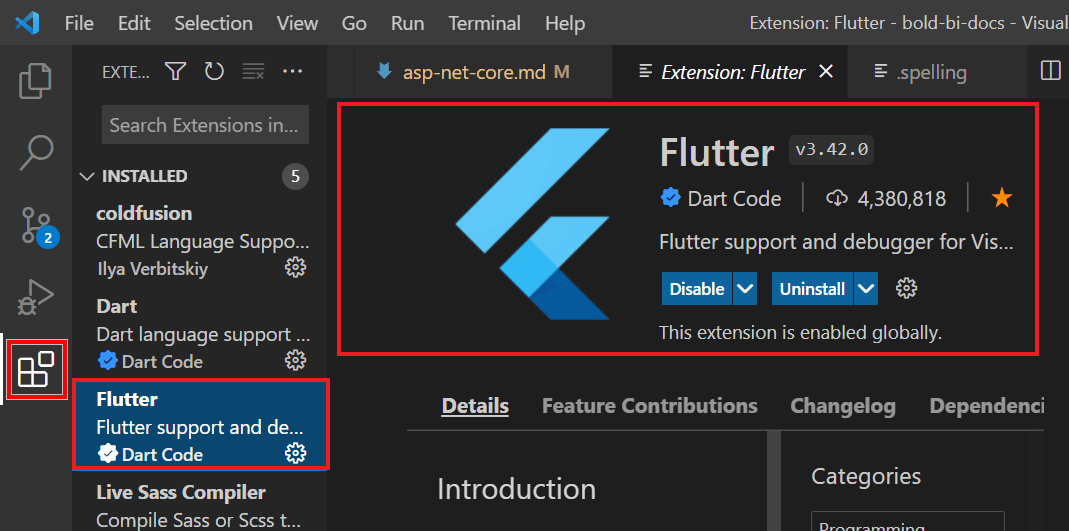Click the version label v3.42.0
The height and width of the screenshot is (531, 1069).
(831, 150)
